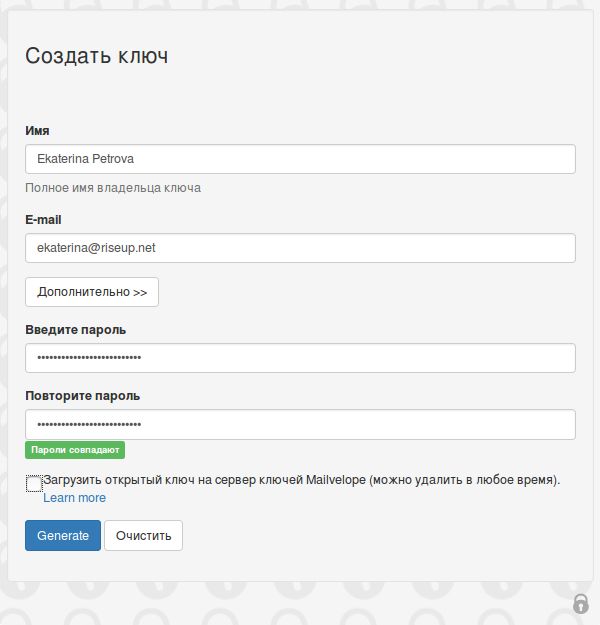Tick the upload public key to Mailvelope checkbox
The height and width of the screenshot is (625, 600).
[34, 483]
